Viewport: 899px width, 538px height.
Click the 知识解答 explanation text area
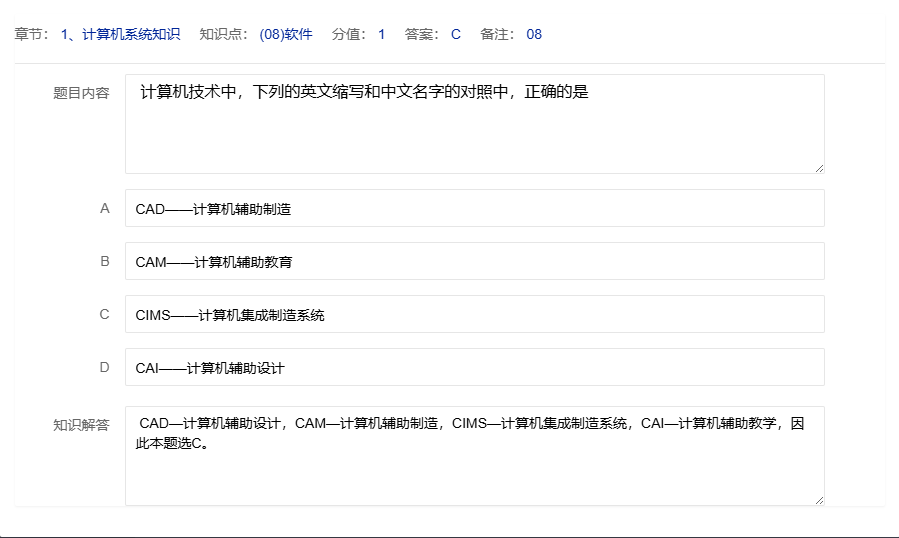point(474,456)
